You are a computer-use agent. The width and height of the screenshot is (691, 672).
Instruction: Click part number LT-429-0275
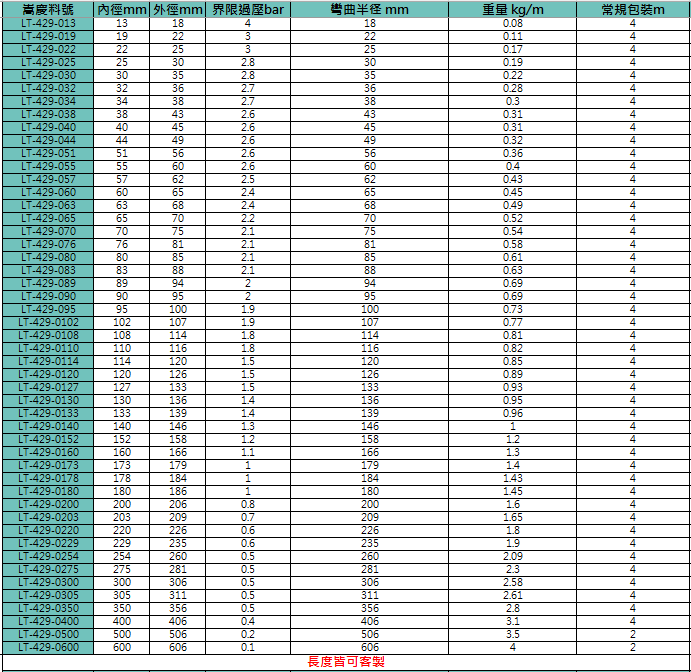(x=48, y=569)
